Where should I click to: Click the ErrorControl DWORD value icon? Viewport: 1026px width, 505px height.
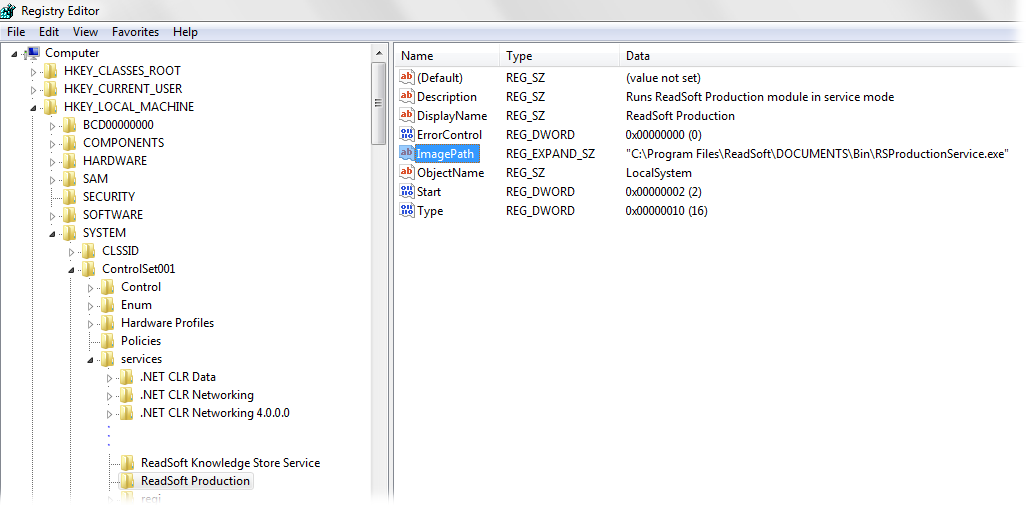[406, 134]
